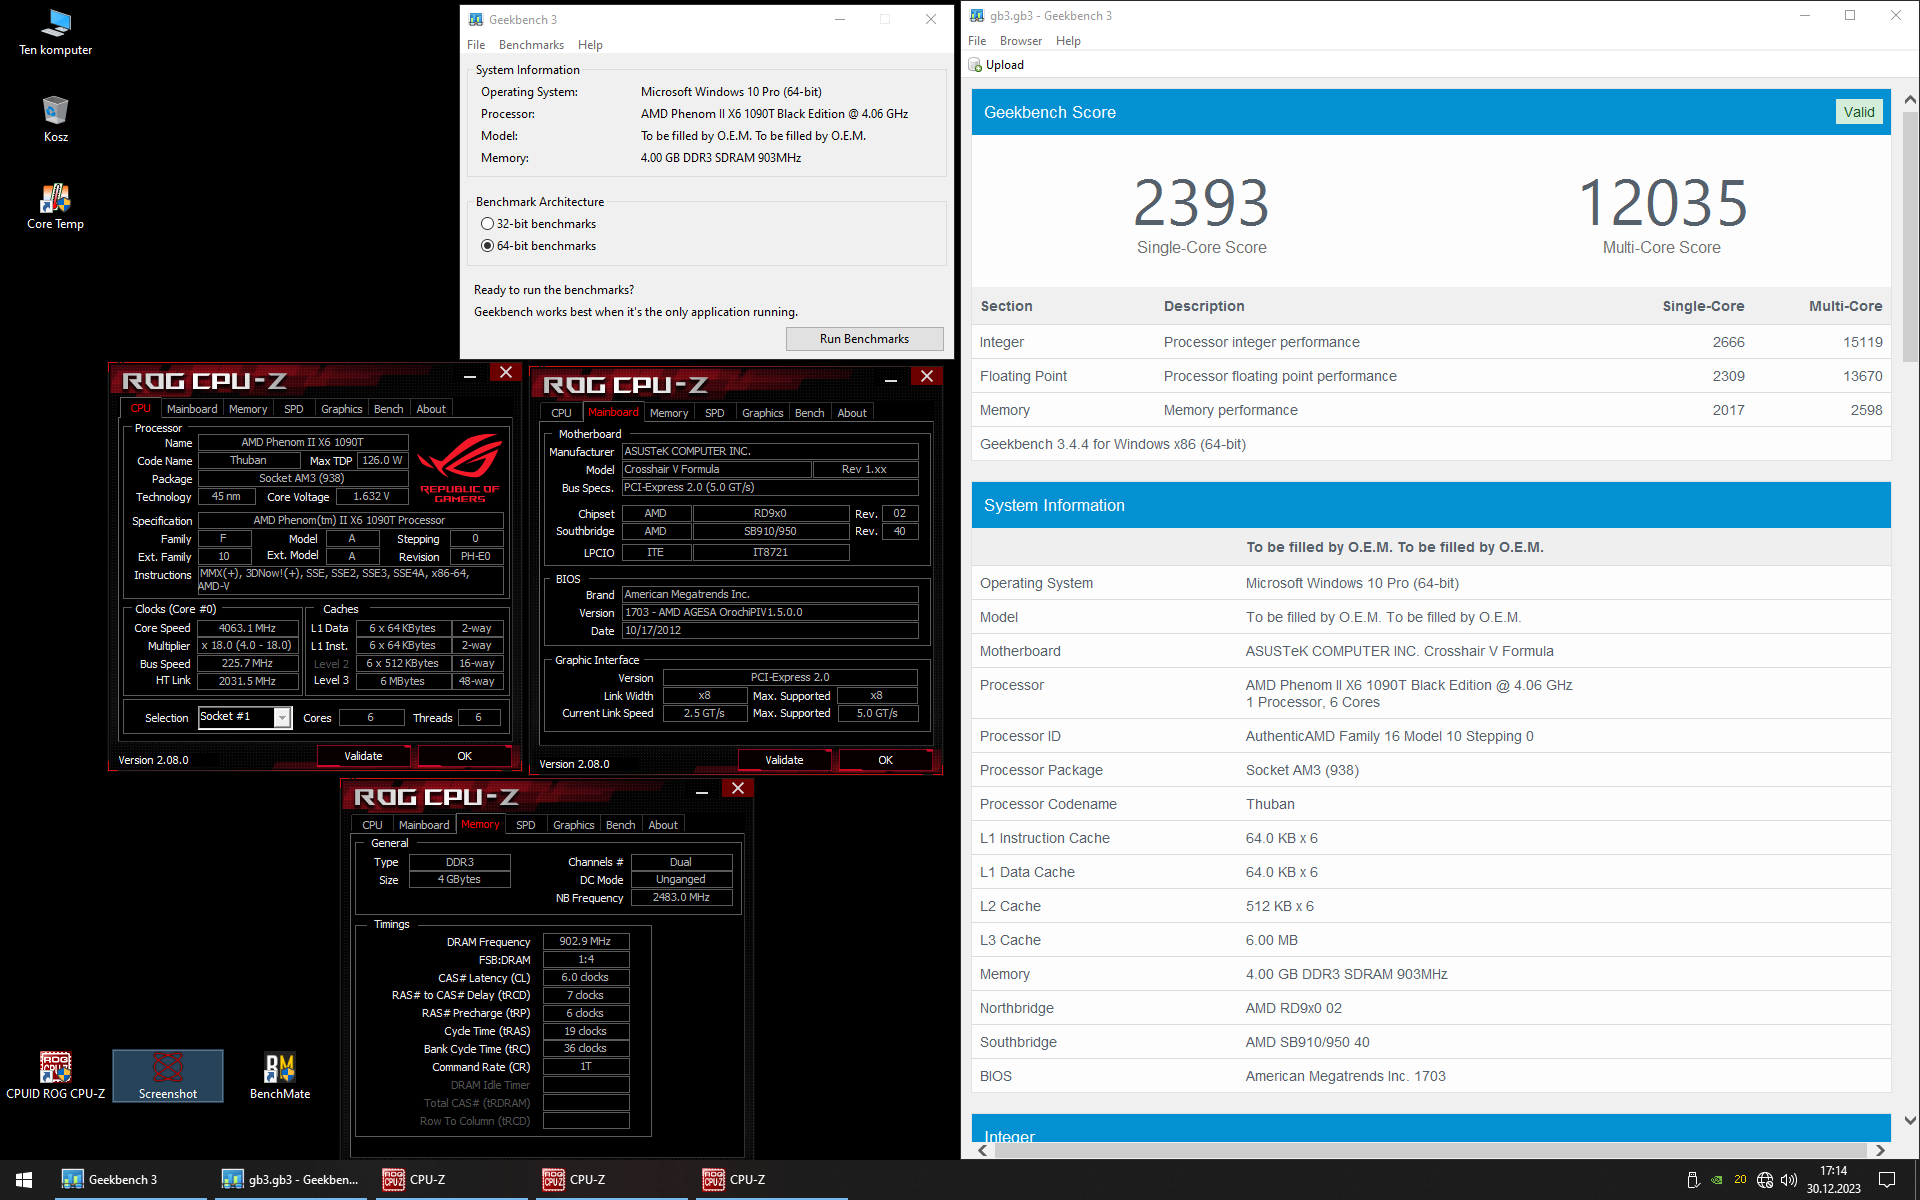The width and height of the screenshot is (1920, 1200).
Task: Click vertical scrollbar up arrow in gb3
Action: point(1910,99)
